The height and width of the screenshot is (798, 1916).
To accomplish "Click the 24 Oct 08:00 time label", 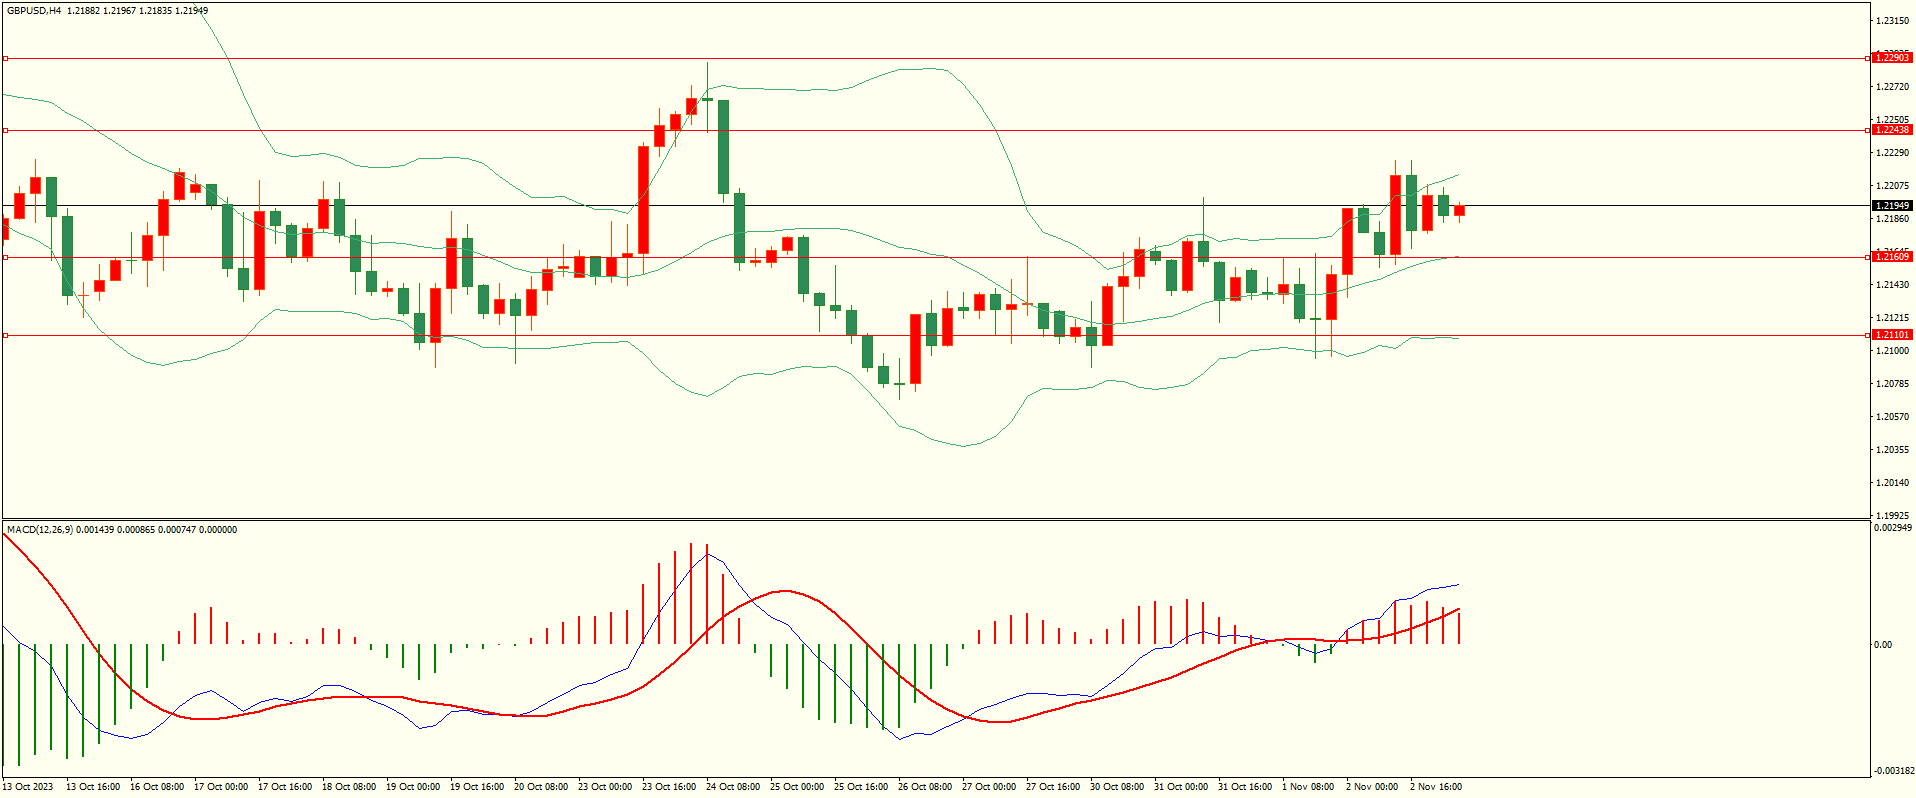I will click(733, 787).
